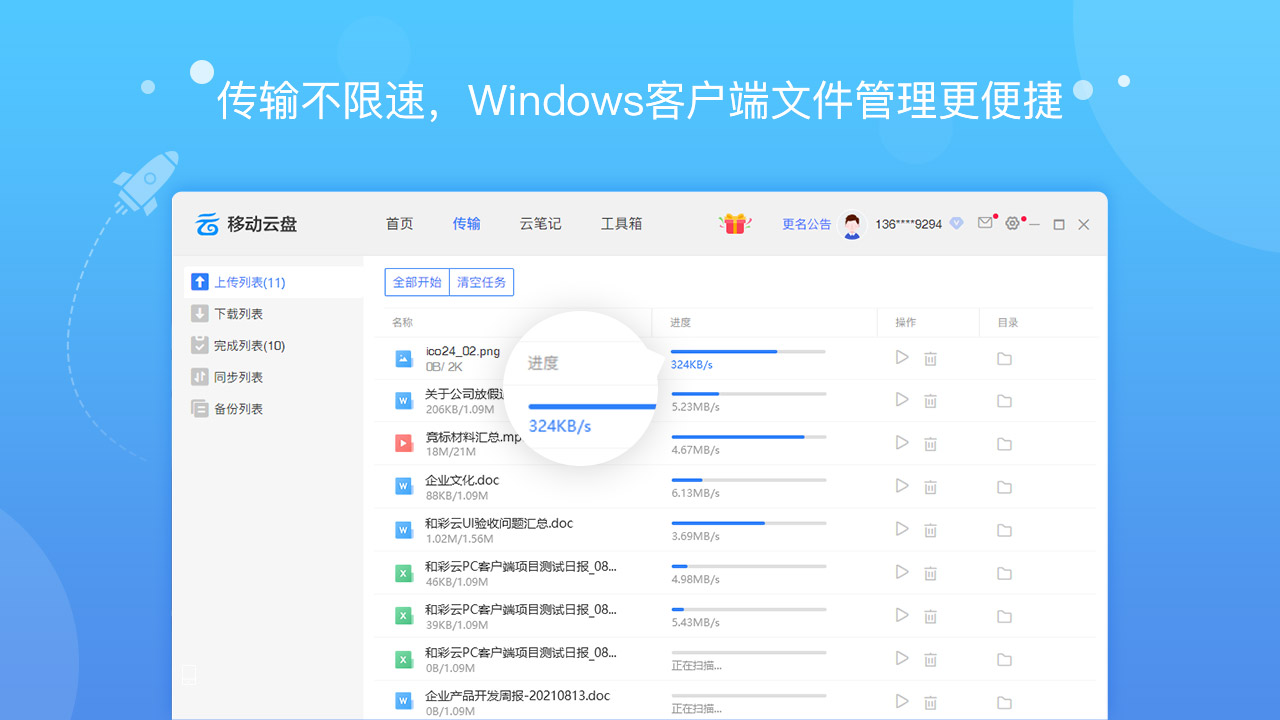Open folder for ico24_02.png
This screenshot has height=720, width=1280.
pyautogui.click(x=1004, y=358)
